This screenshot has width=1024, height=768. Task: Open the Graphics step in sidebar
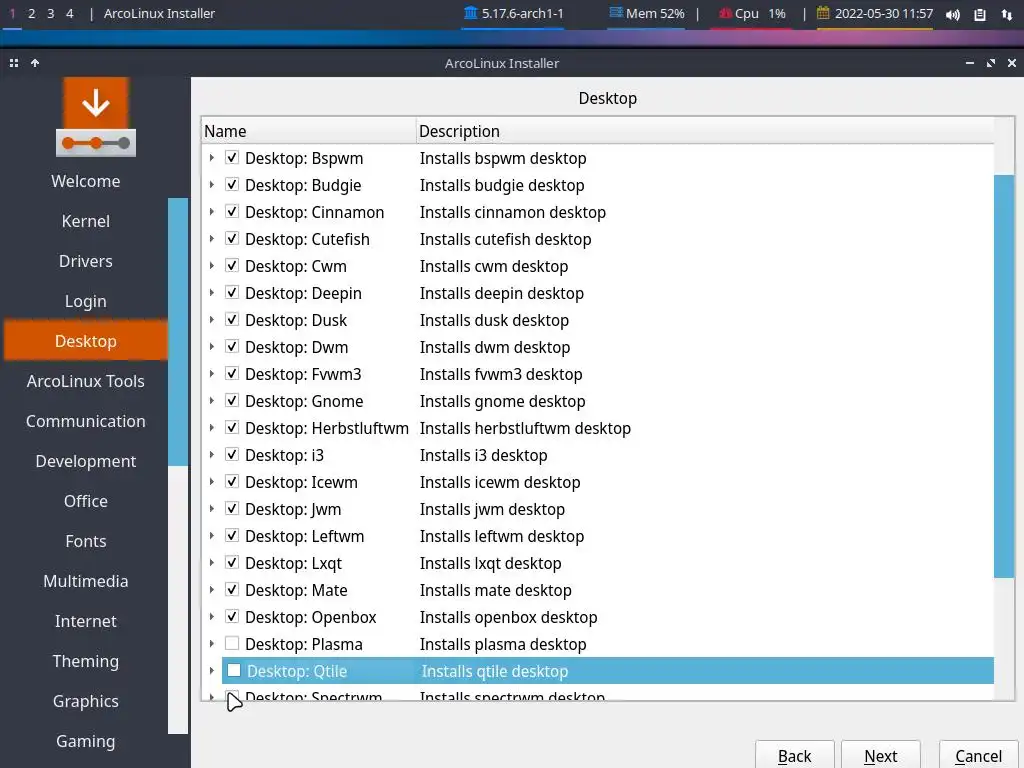tap(86, 701)
